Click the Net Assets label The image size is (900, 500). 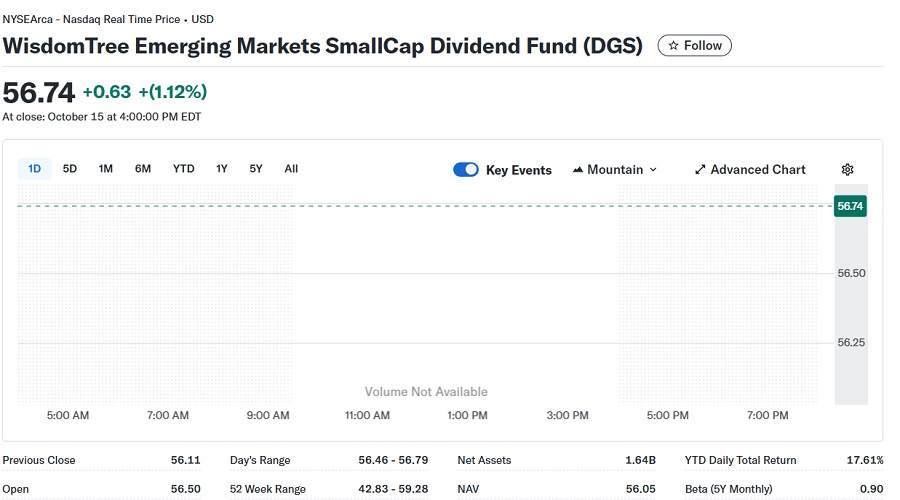[x=484, y=460]
